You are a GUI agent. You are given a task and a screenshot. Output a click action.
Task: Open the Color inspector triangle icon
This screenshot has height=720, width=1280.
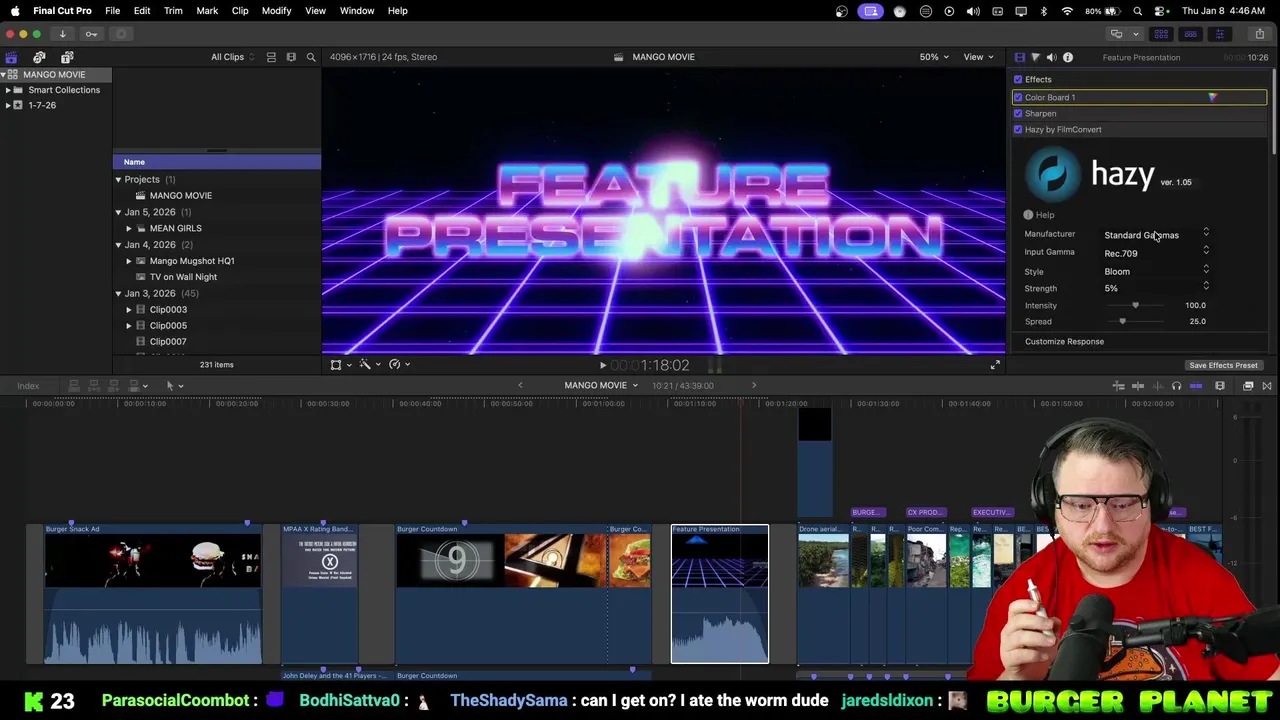(x=1035, y=57)
